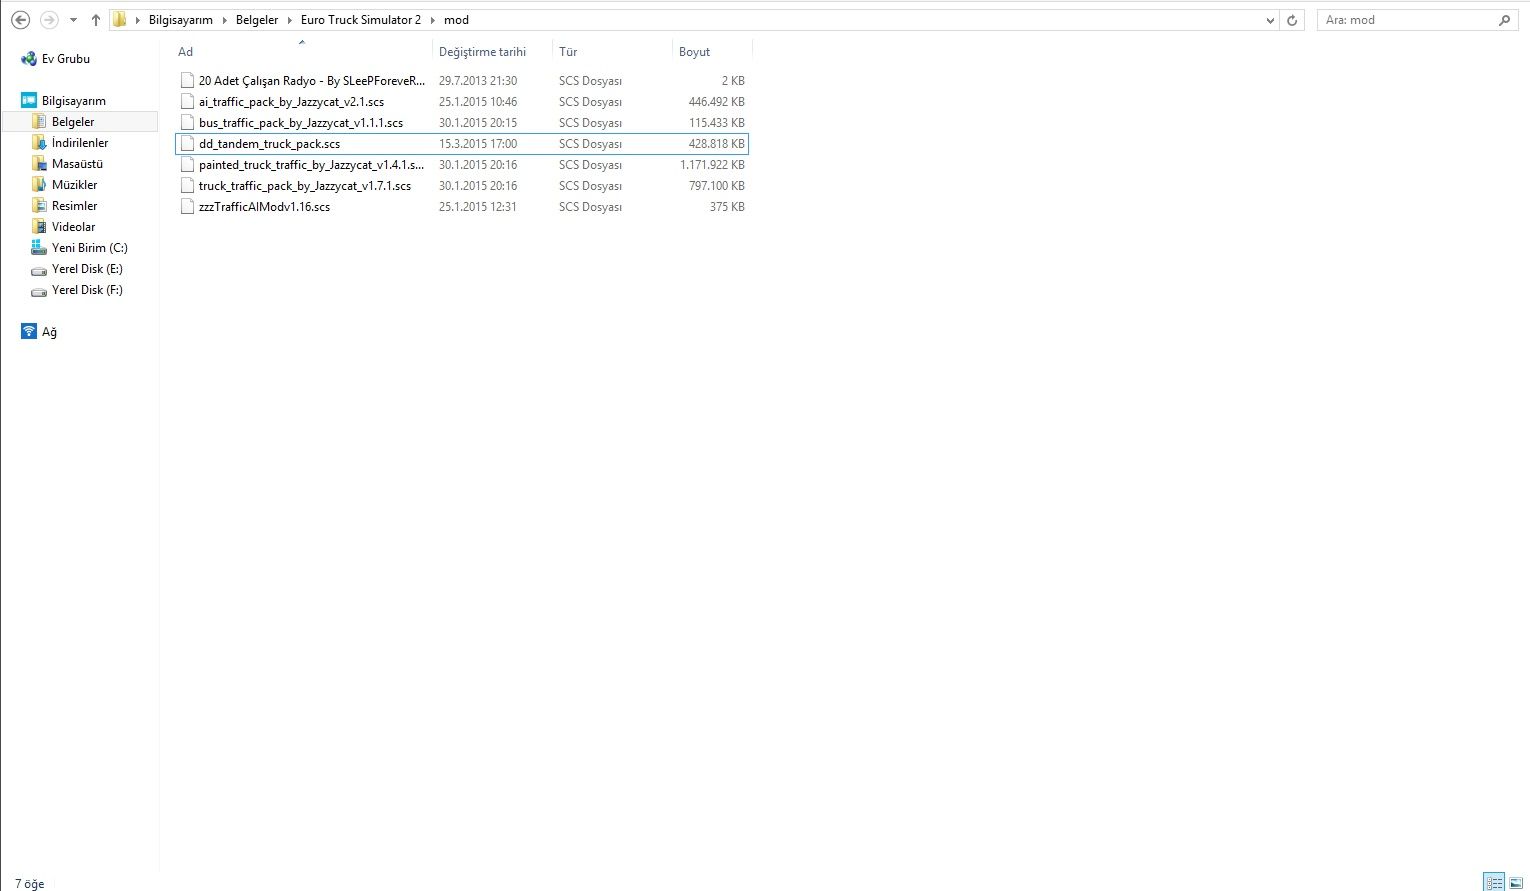Switch to large thumbnails view button
1530x891 pixels.
click(1516, 882)
